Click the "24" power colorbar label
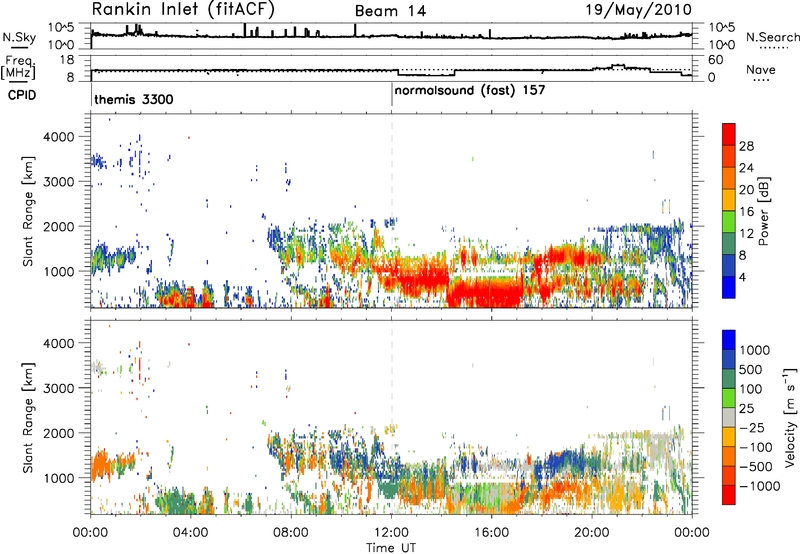Viewport: 800px width, 554px height. 746,168
